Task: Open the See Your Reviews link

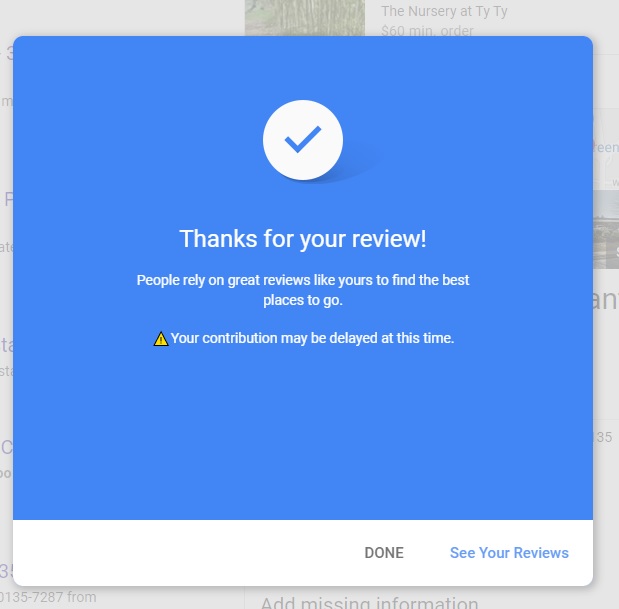Action: (x=509, y=553)
